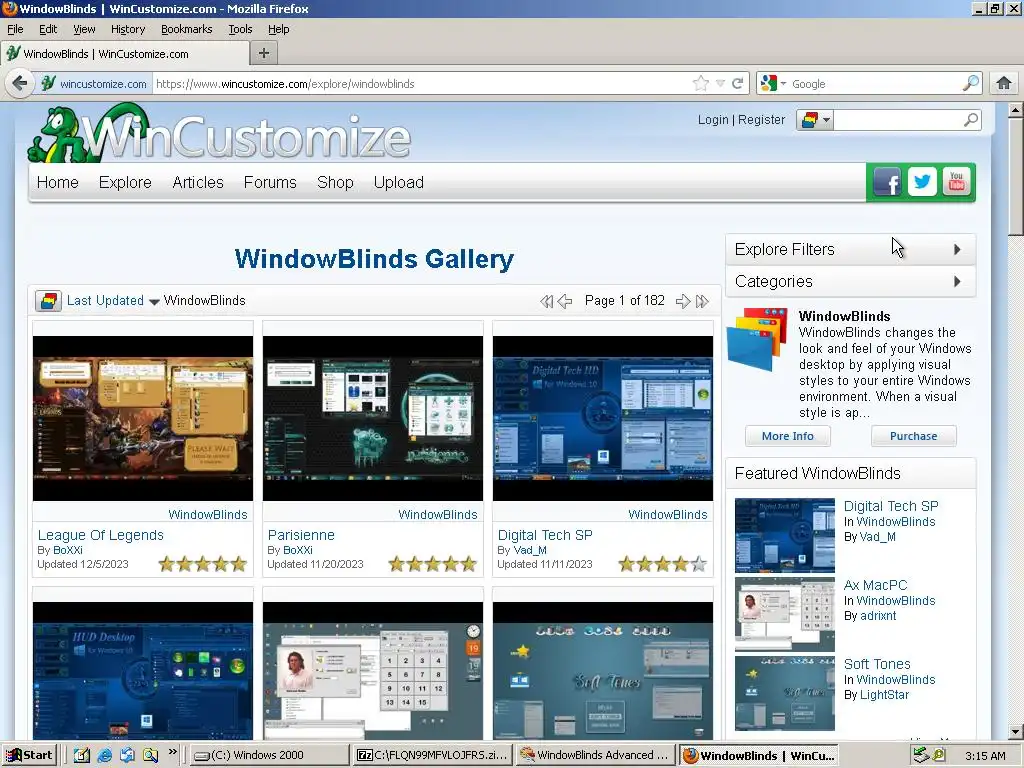Bookmark page with the star icon
1024x768 pixels.
pyautogui.click(x=701, y=83)
